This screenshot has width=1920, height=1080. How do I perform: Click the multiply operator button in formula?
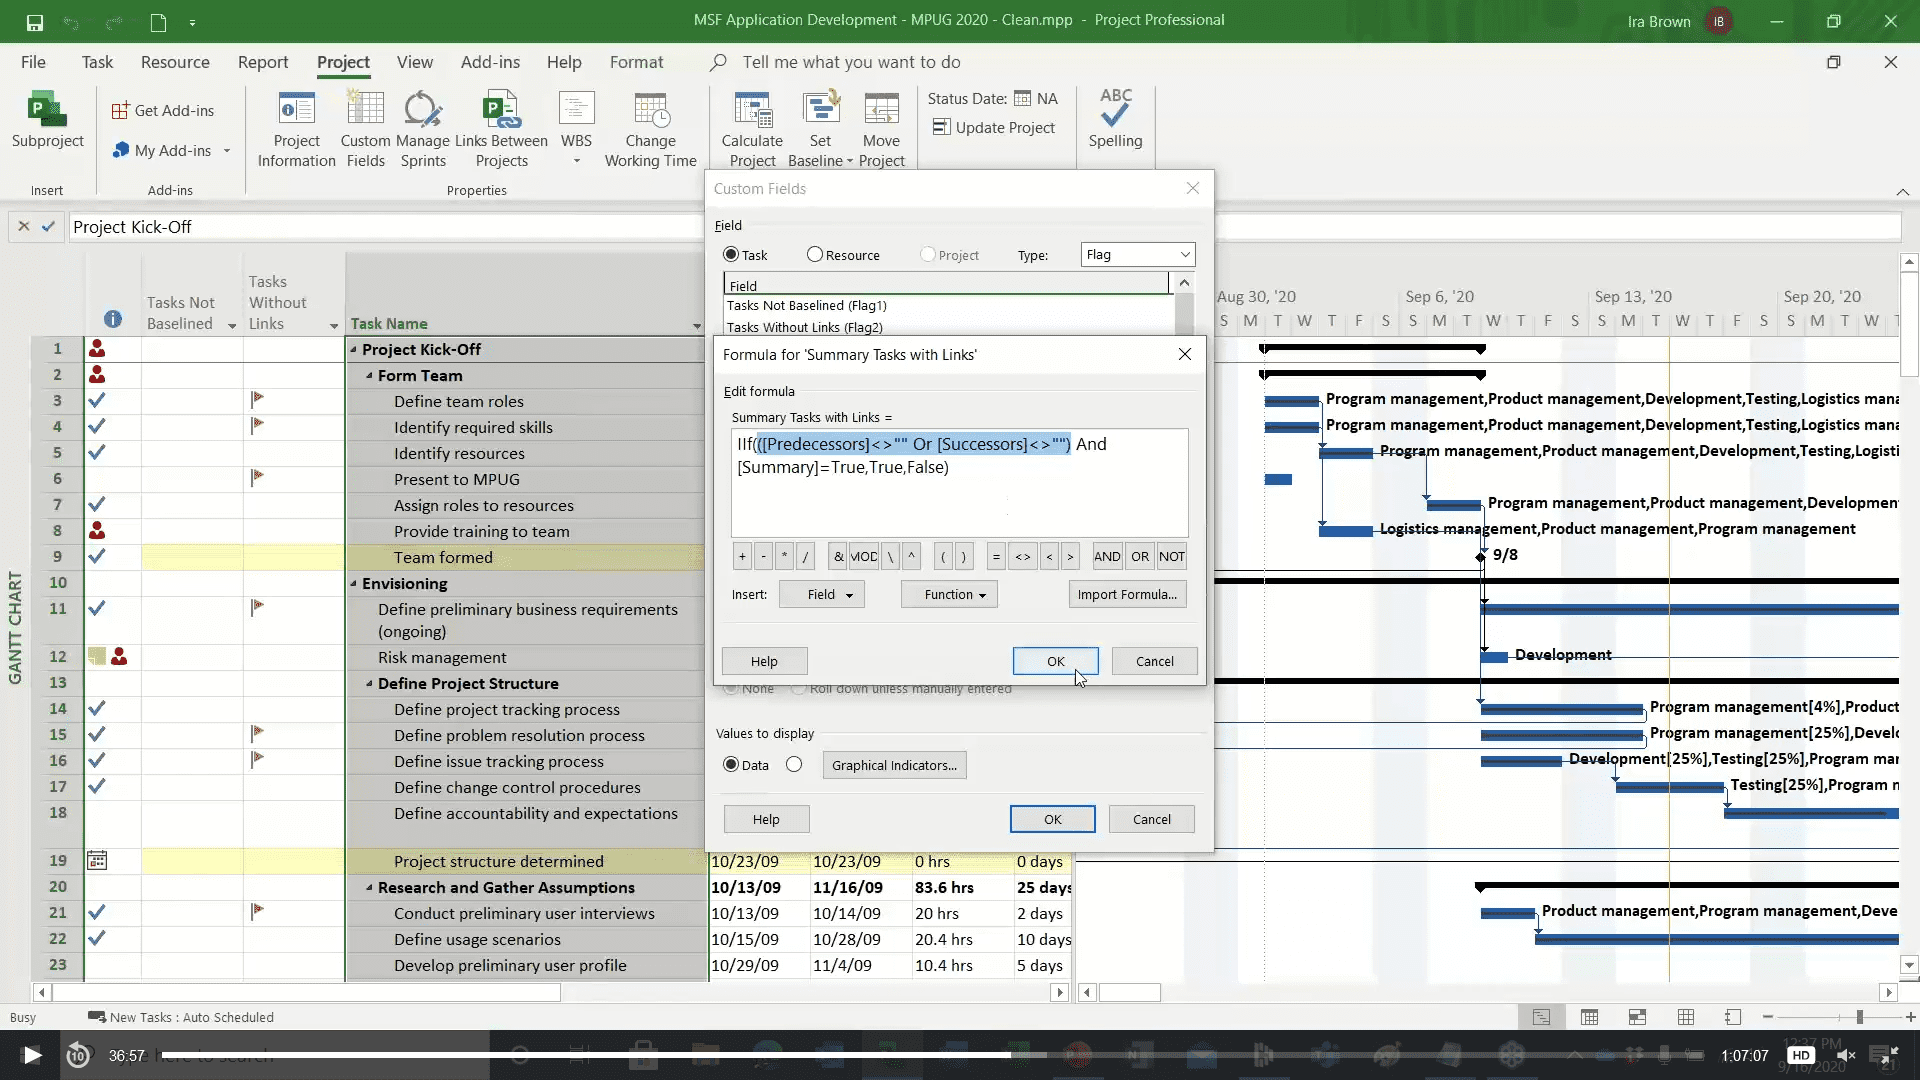(x=784, y=557)
